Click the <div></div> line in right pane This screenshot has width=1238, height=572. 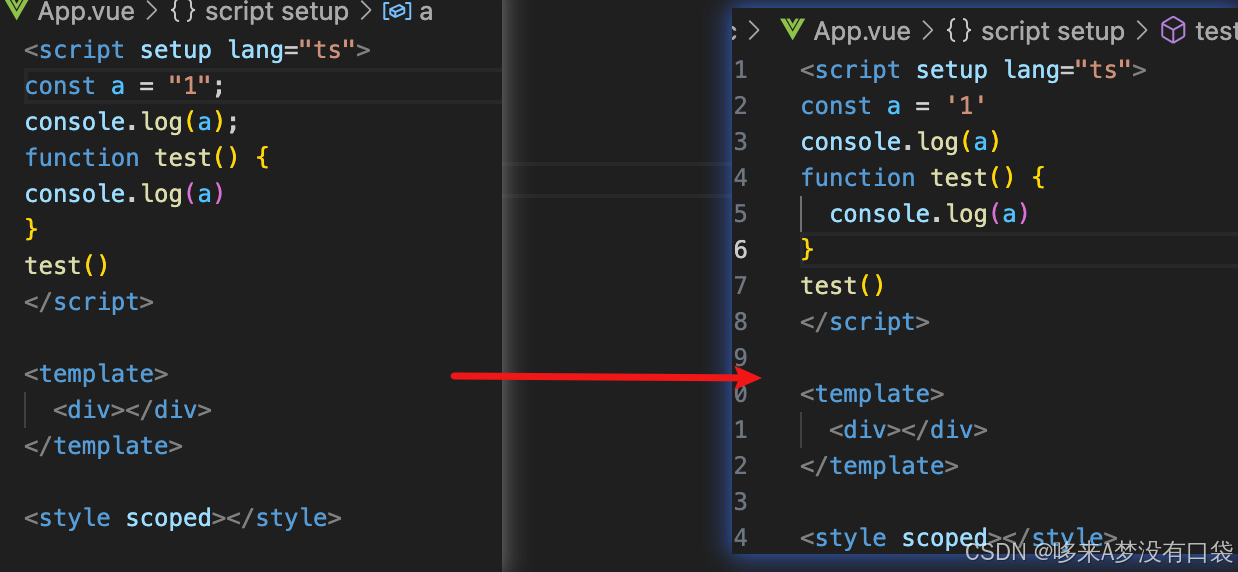(x=908, y=430)
